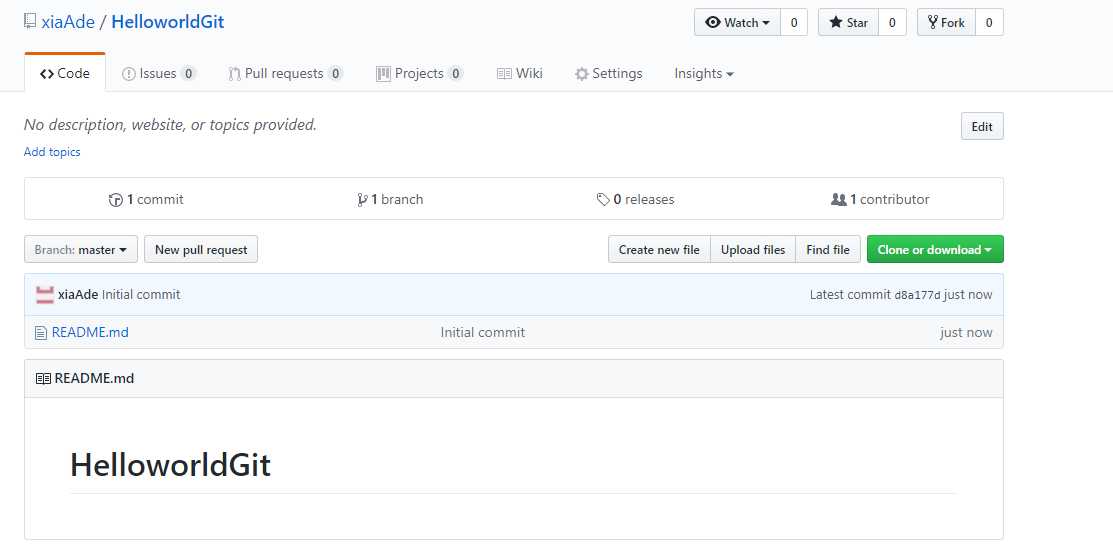This screenshot has height=553, width=1113.
Task: Click the fork count next to Fork
Action: click(989, 23)
